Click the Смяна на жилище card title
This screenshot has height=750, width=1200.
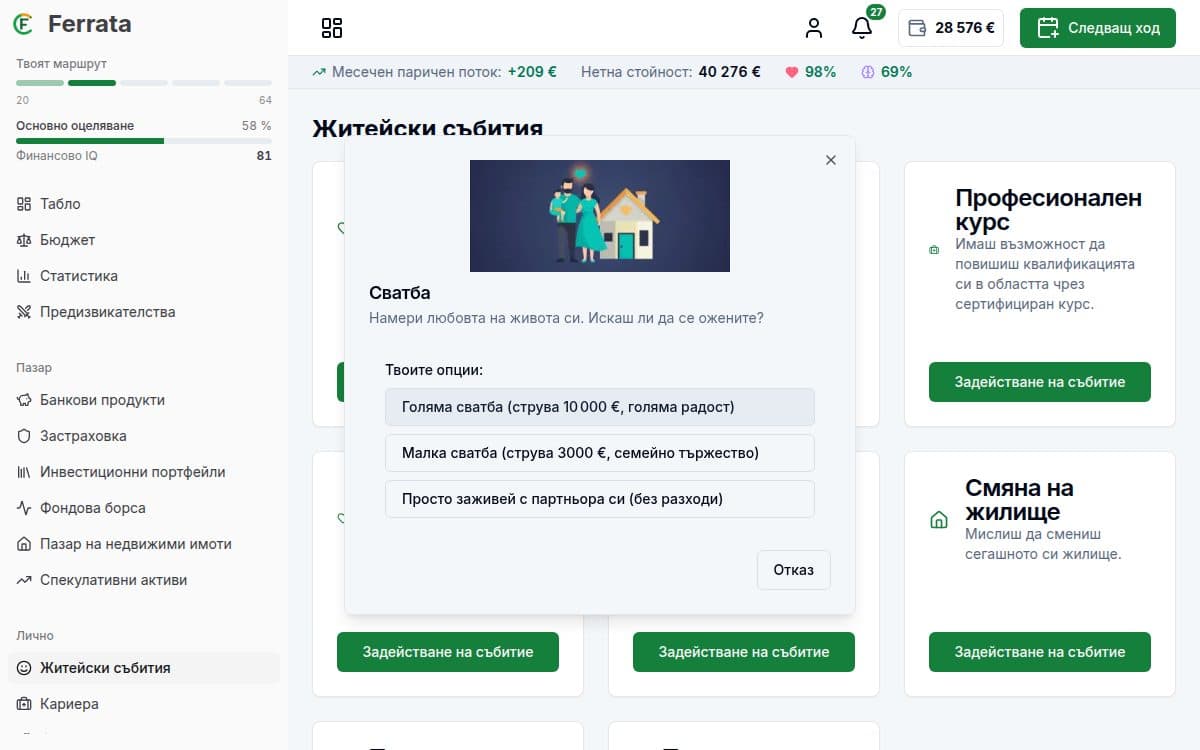click(x=1019, y=500)
